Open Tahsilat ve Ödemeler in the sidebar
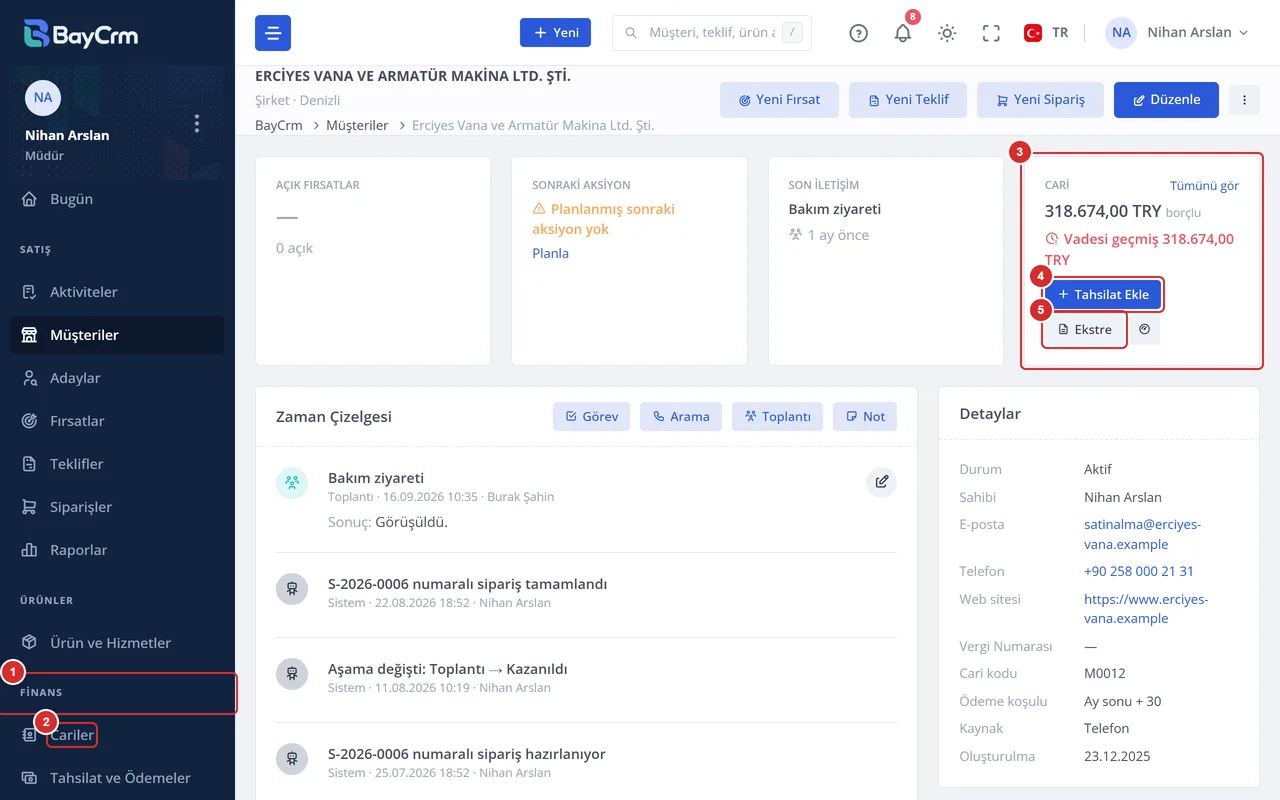Image resolution: width=1280 pixels, height=800 pixels. tap(117, 778)
